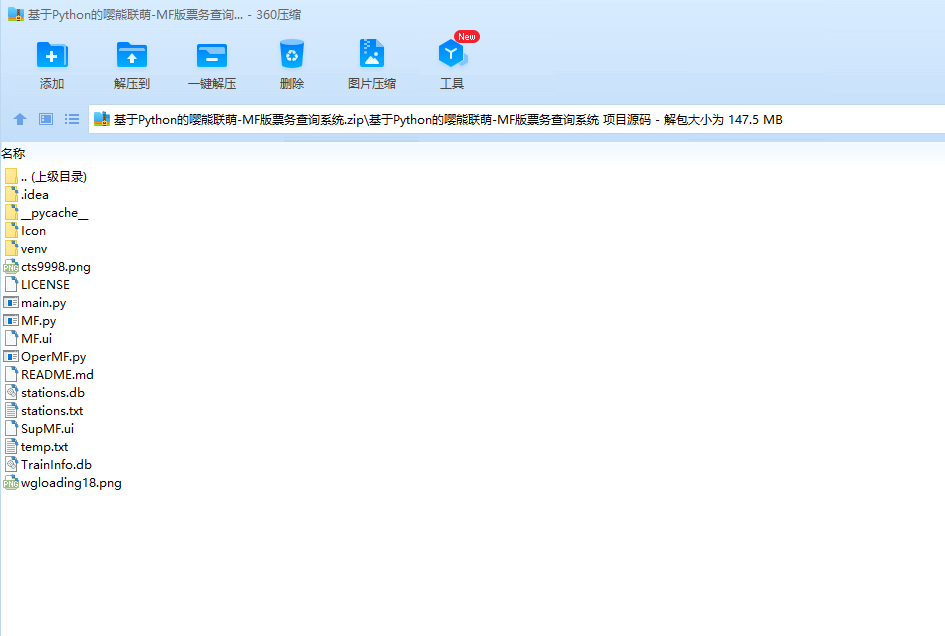
Task: Go up a level with the arrow icon
Action: [x=20, y=119]
